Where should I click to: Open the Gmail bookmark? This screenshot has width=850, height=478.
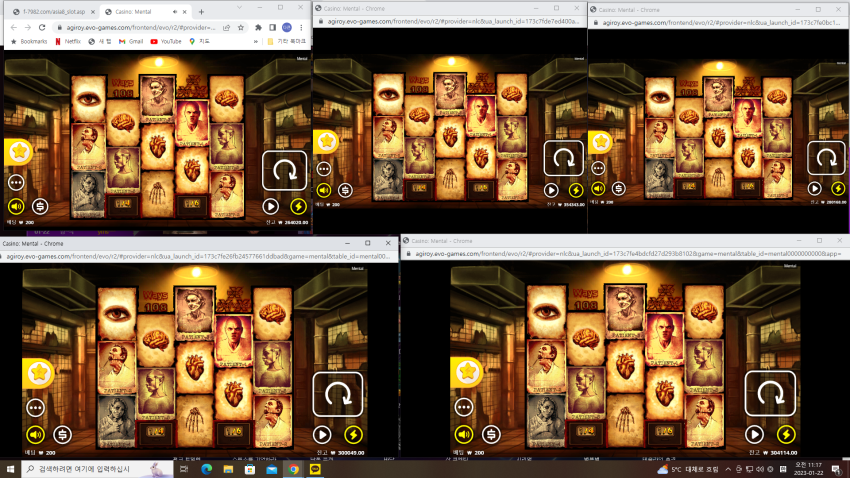pos(131,41)
